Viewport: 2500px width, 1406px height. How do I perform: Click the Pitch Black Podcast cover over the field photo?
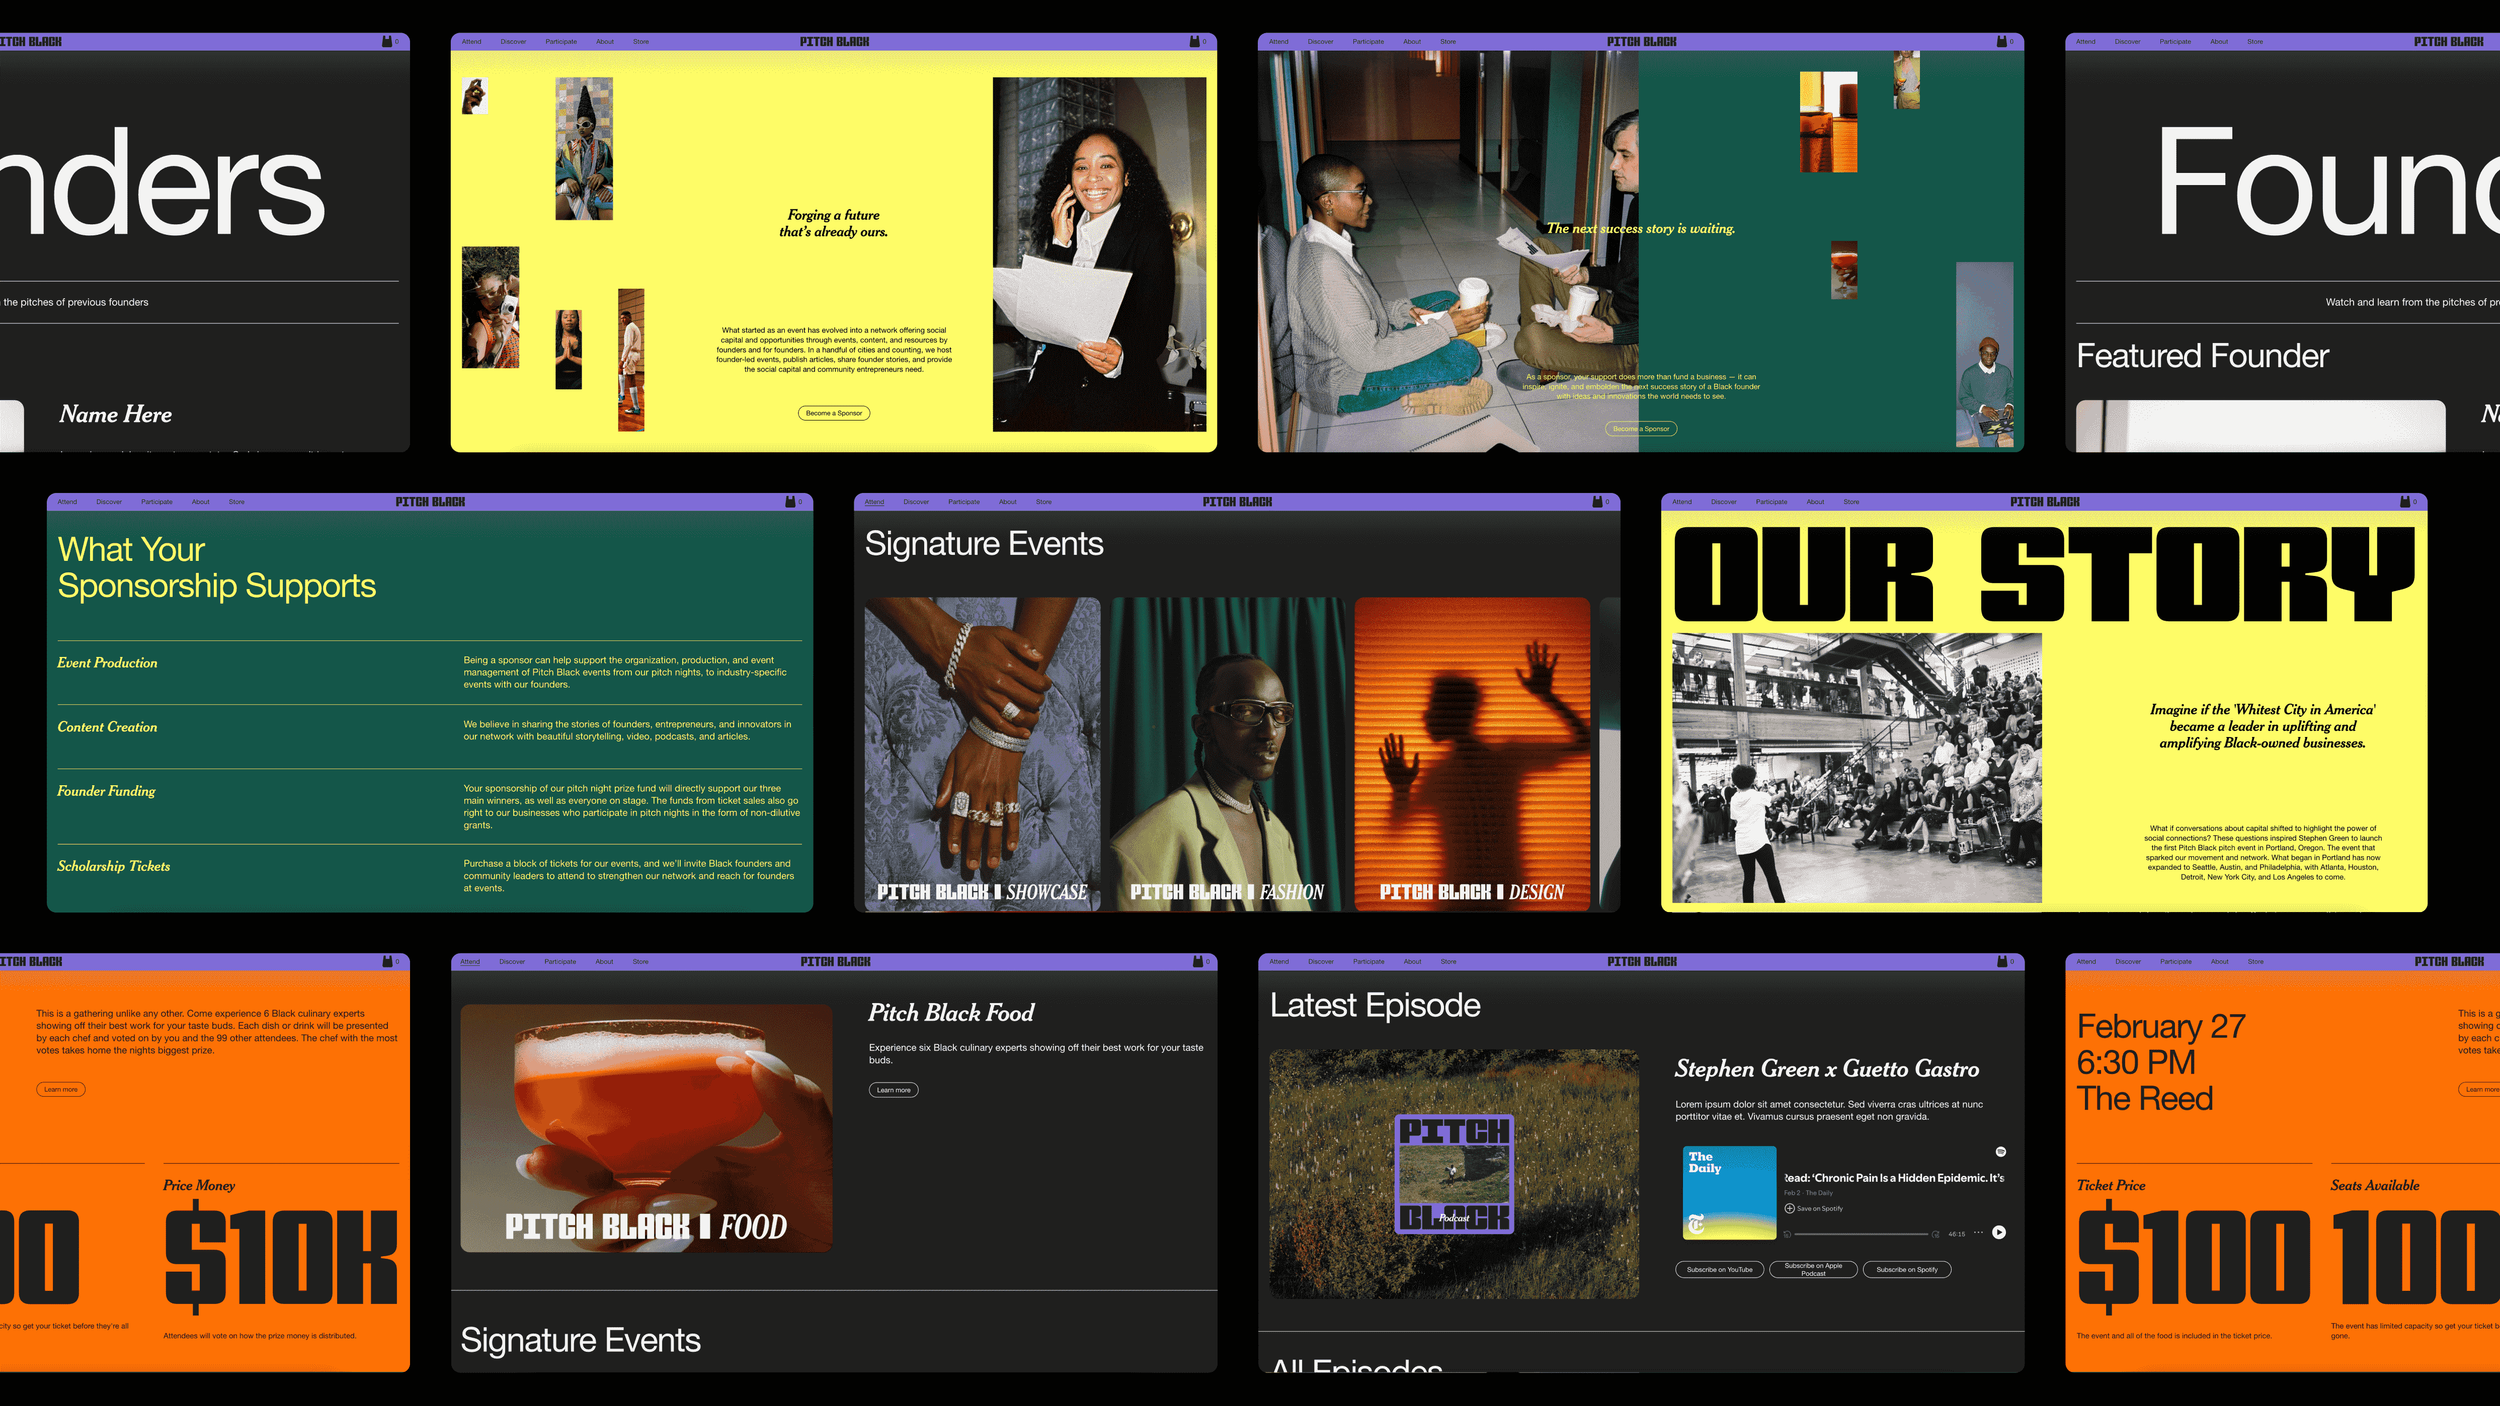[1454, 1174]
